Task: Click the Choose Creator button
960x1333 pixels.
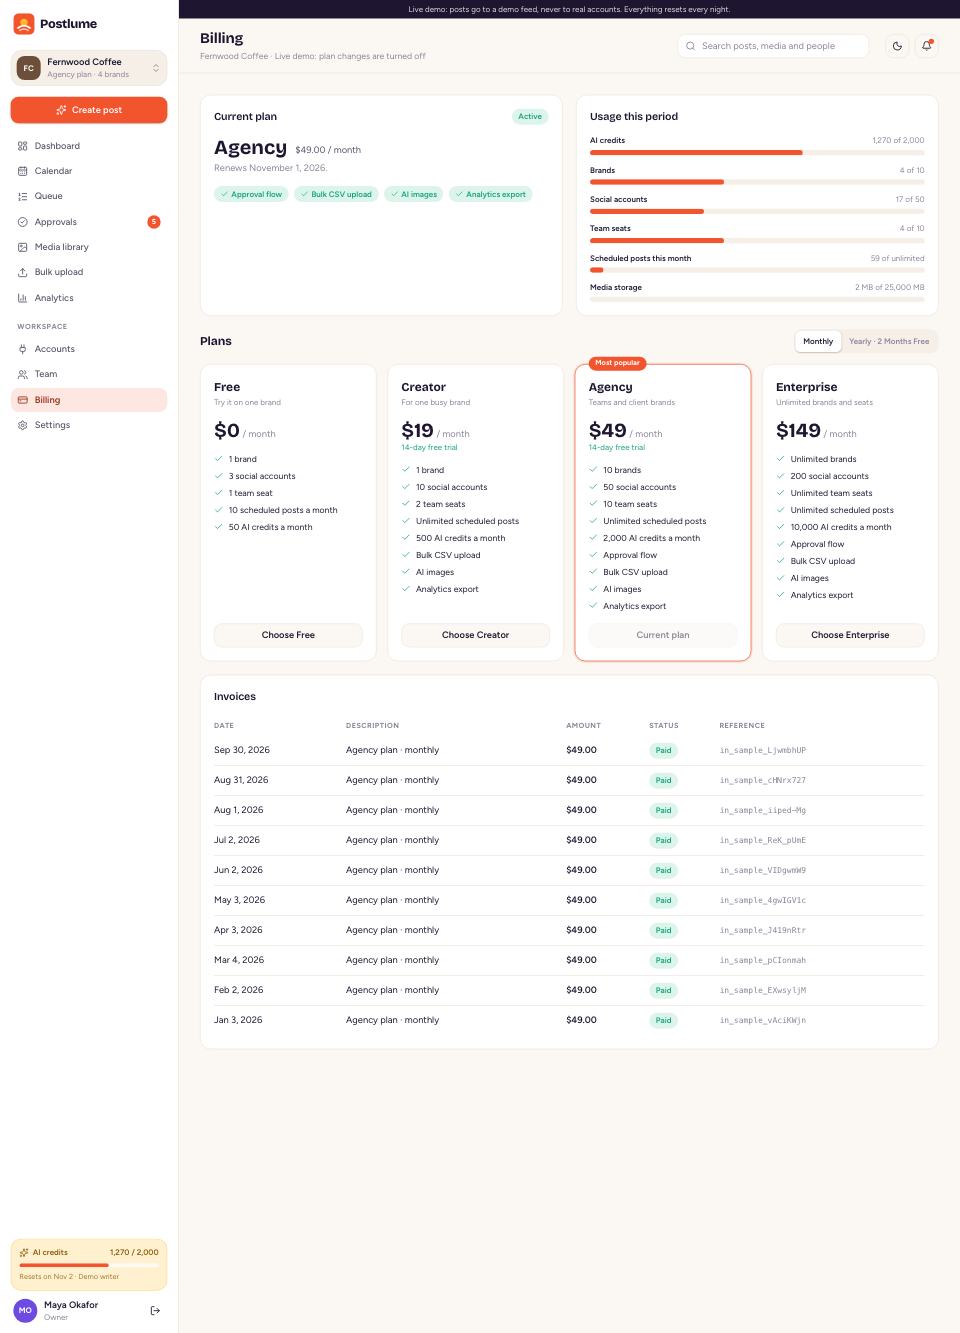Action: pyautogui.click(x=476, y=635)
